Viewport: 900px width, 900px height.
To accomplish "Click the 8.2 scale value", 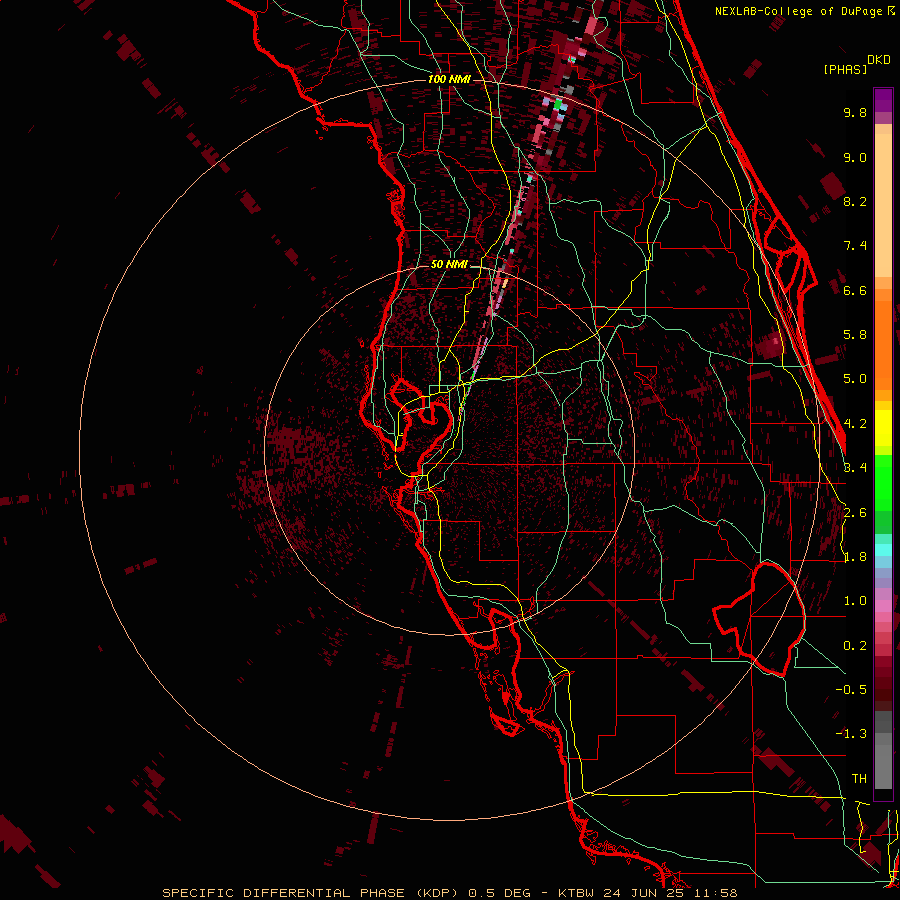I will (x=855, y=201).
